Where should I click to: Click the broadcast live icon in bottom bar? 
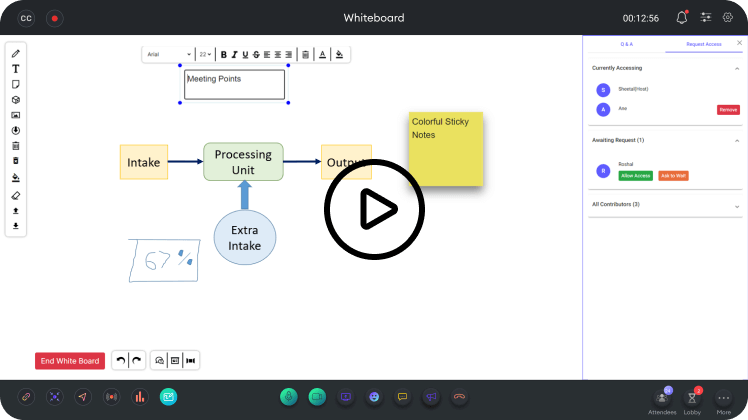(x=112, y=397)
